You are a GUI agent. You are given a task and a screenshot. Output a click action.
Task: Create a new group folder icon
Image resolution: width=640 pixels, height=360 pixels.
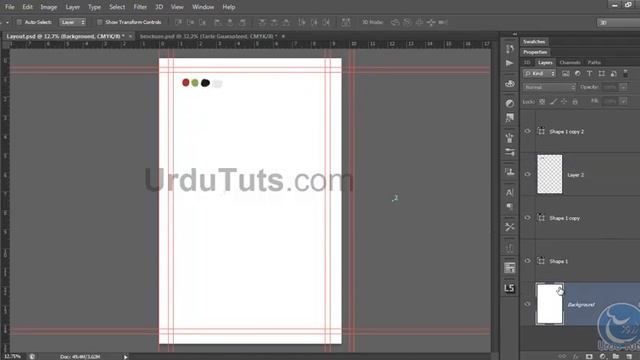click(616, 356)
